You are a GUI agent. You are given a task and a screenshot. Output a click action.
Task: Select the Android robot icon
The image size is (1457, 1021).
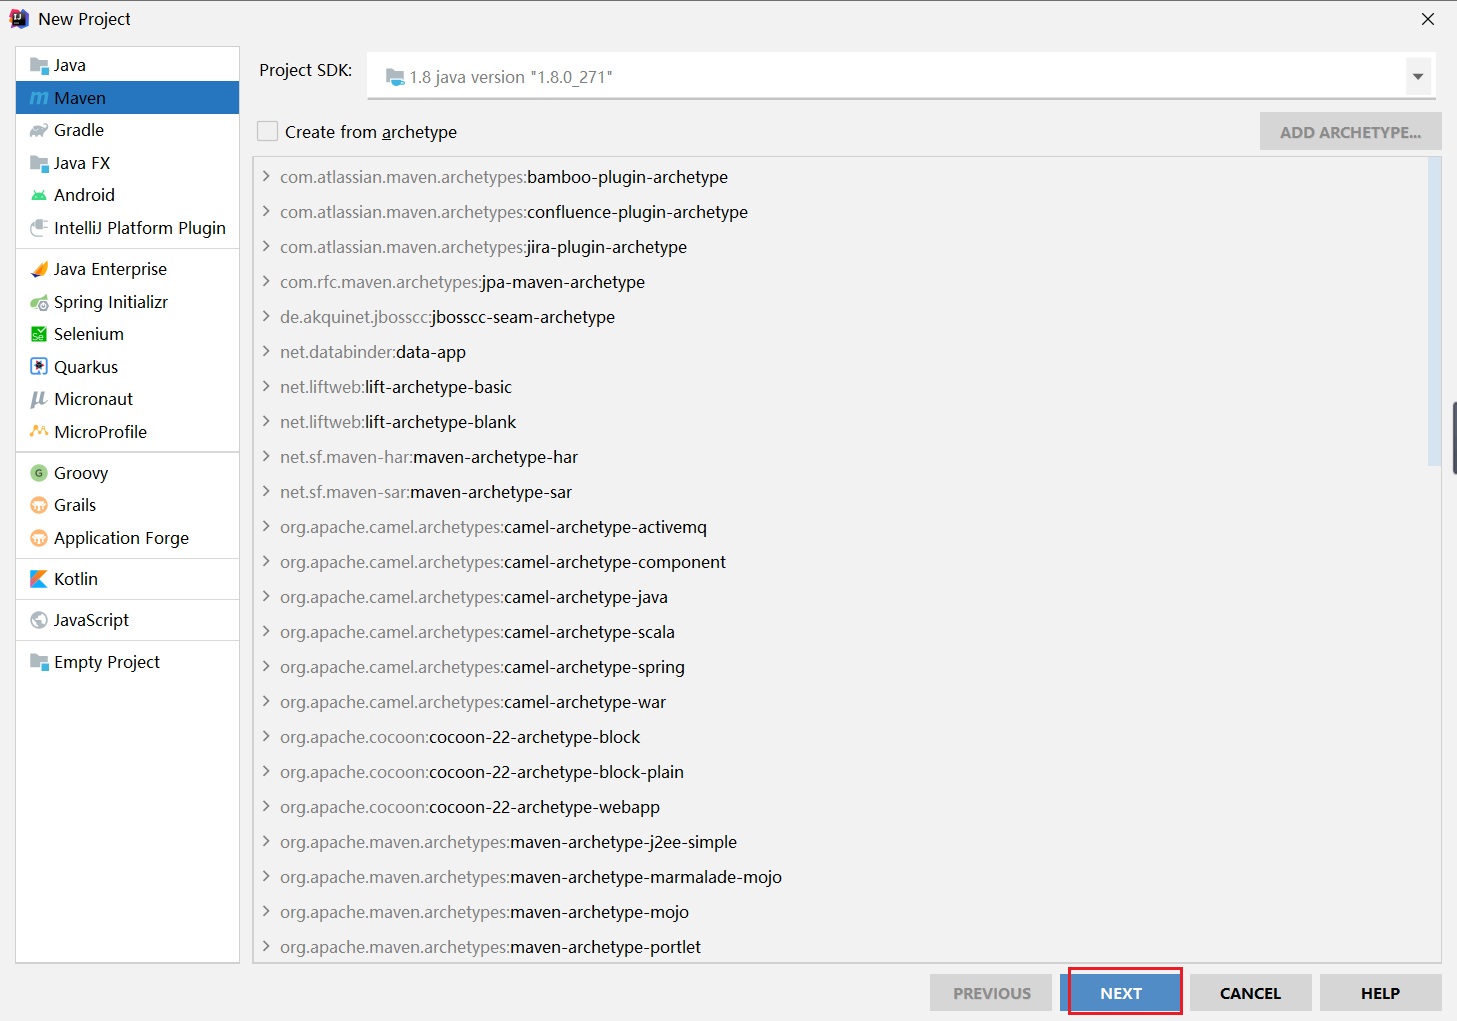coord(39,196)
